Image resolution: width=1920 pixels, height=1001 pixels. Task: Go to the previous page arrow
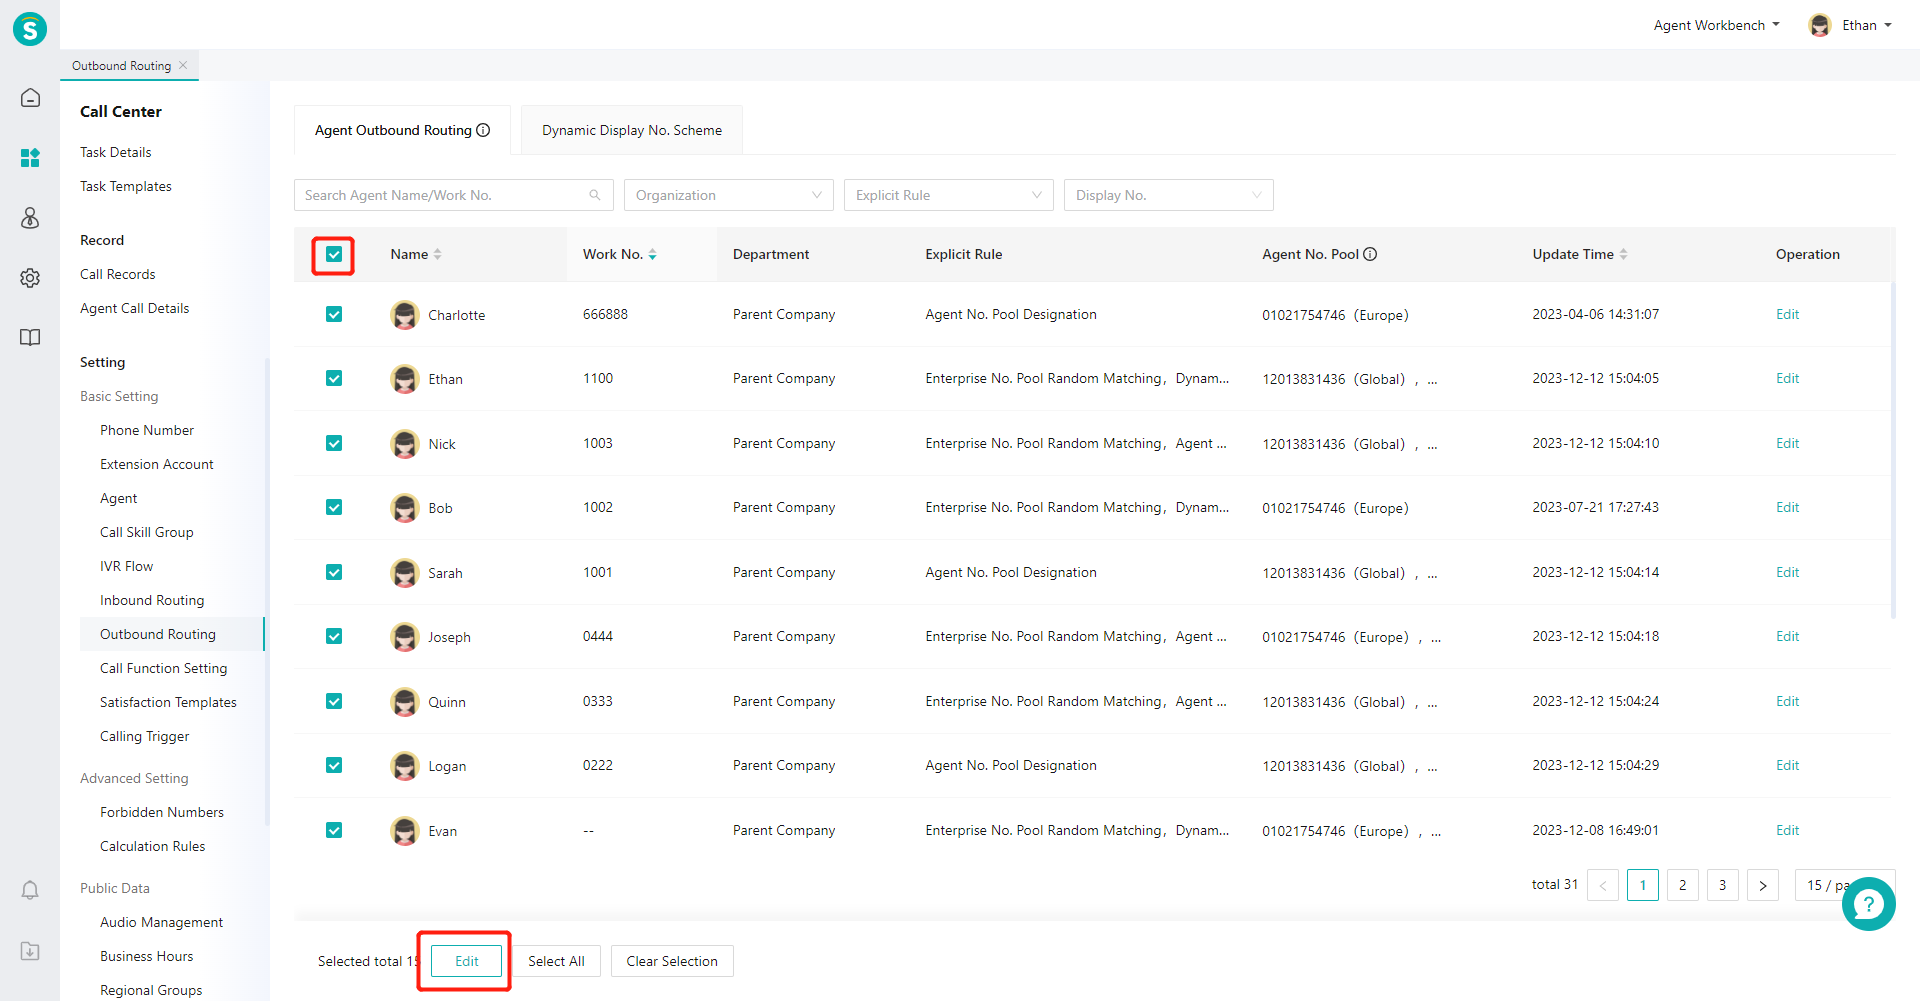click(x=1603, y=885)
